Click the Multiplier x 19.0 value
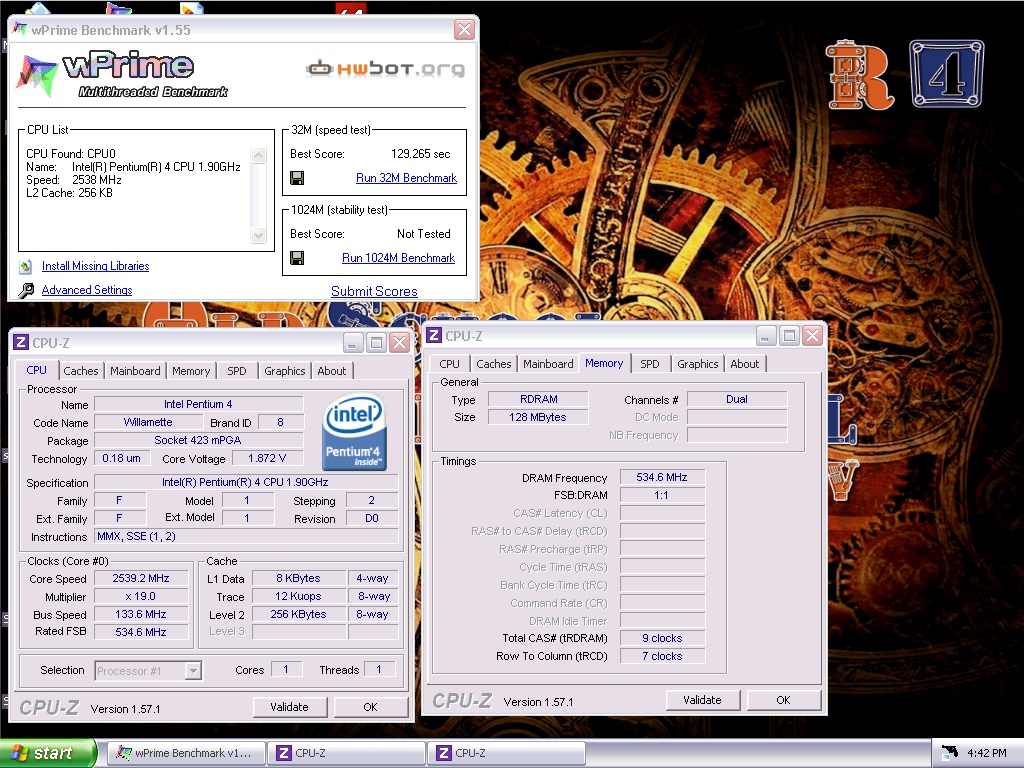Image resolution: width=1024 pixels, height=768 pixels. tap(141, 596)
